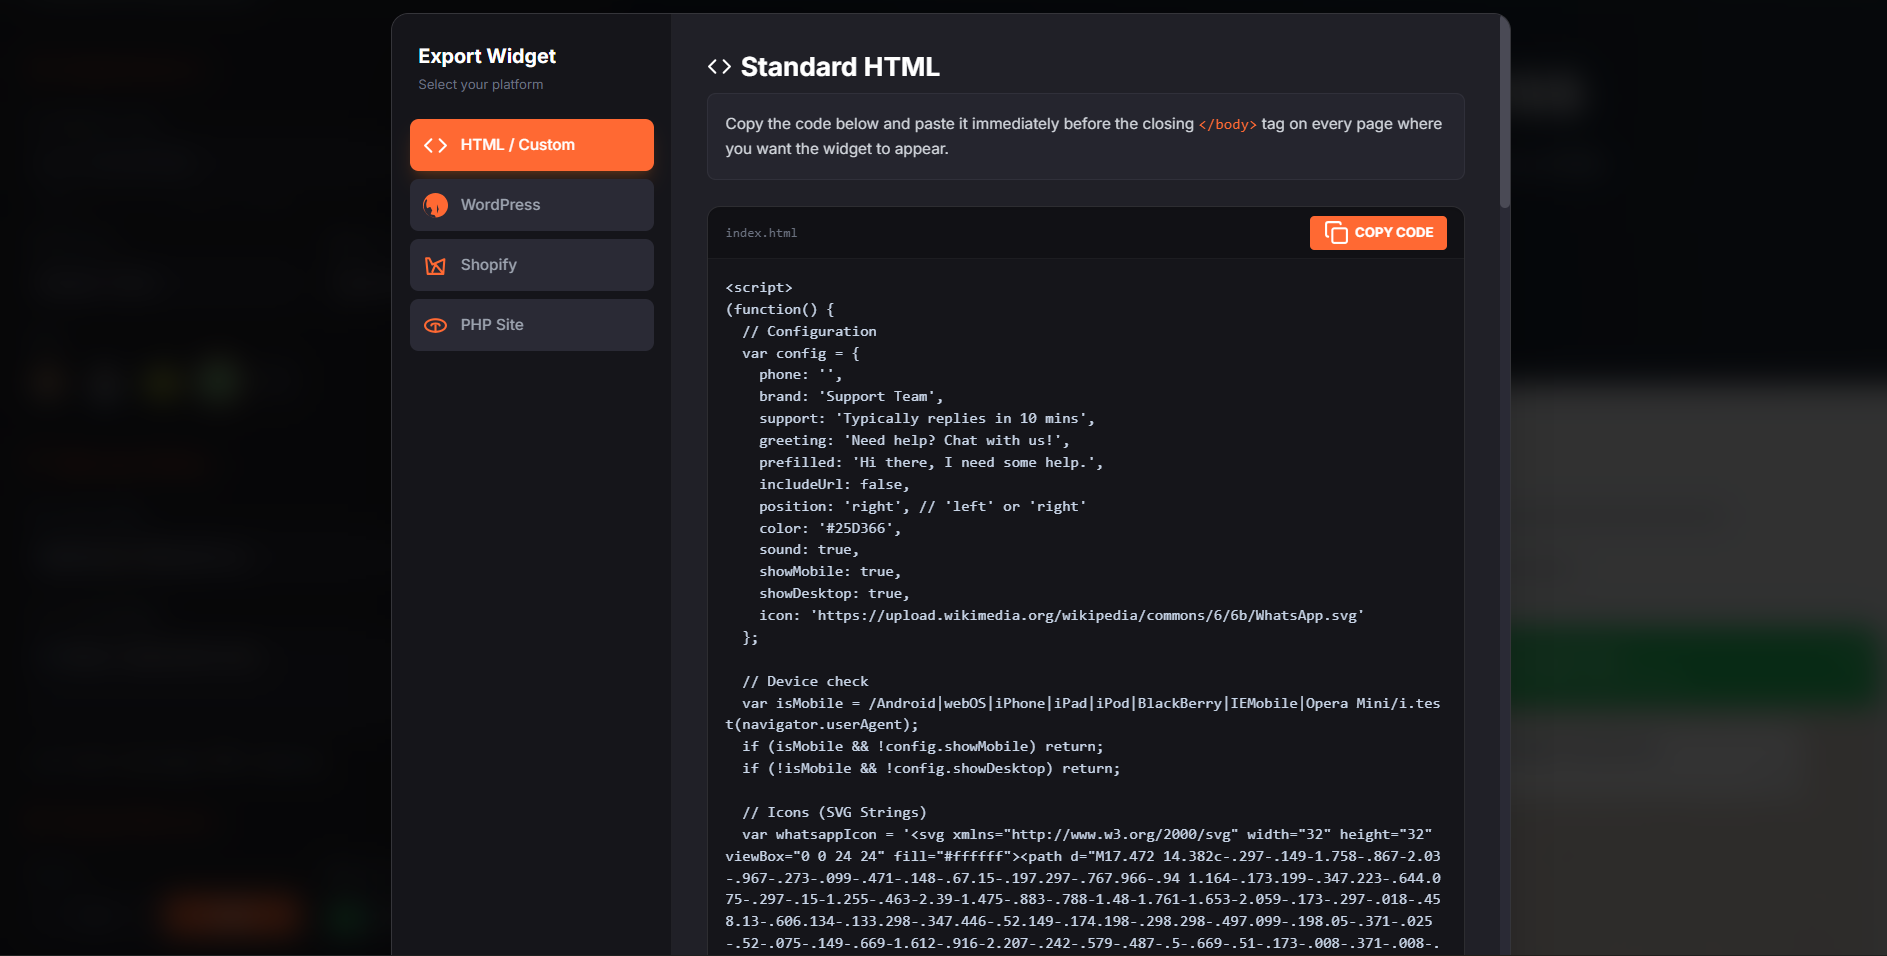Image resolution: width=1887 pixels, height=956 pixels.
Task: Click the Shopify bag icon
Action: point(435,265)
